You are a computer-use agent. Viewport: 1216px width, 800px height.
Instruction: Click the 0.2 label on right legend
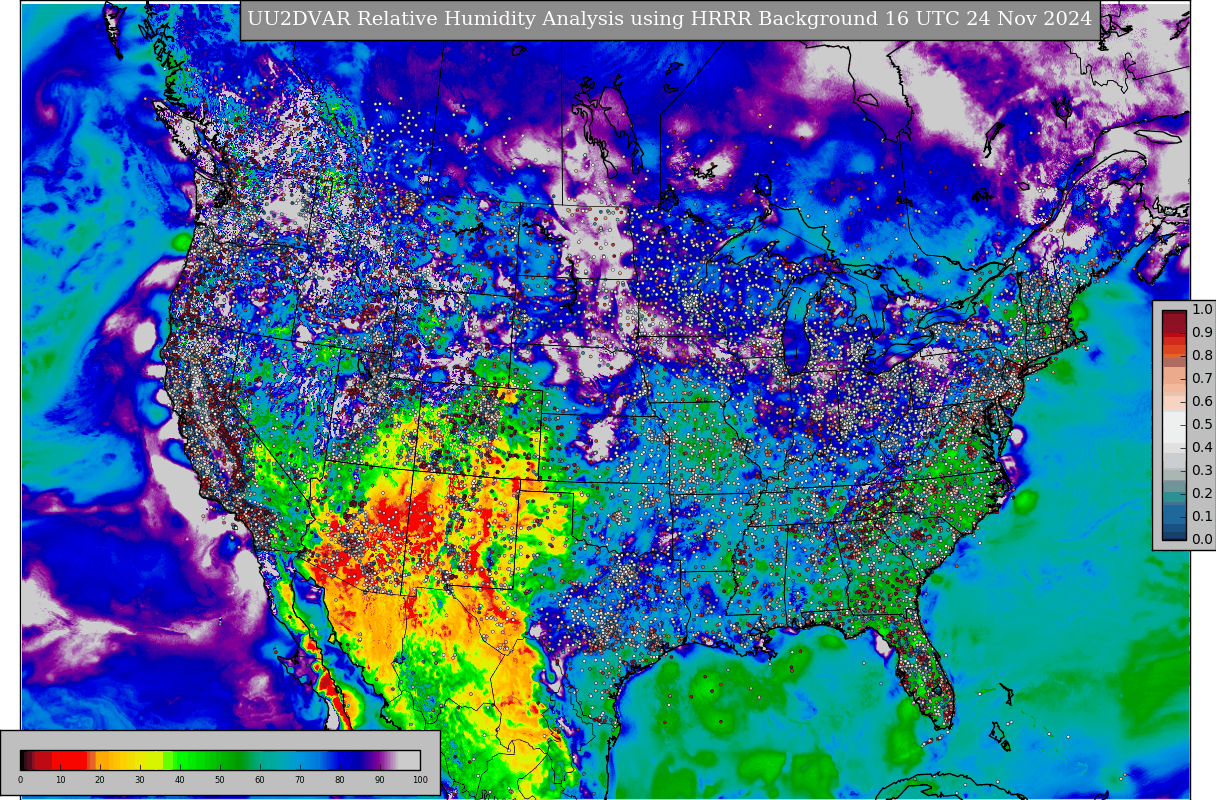coord(1202,493)
